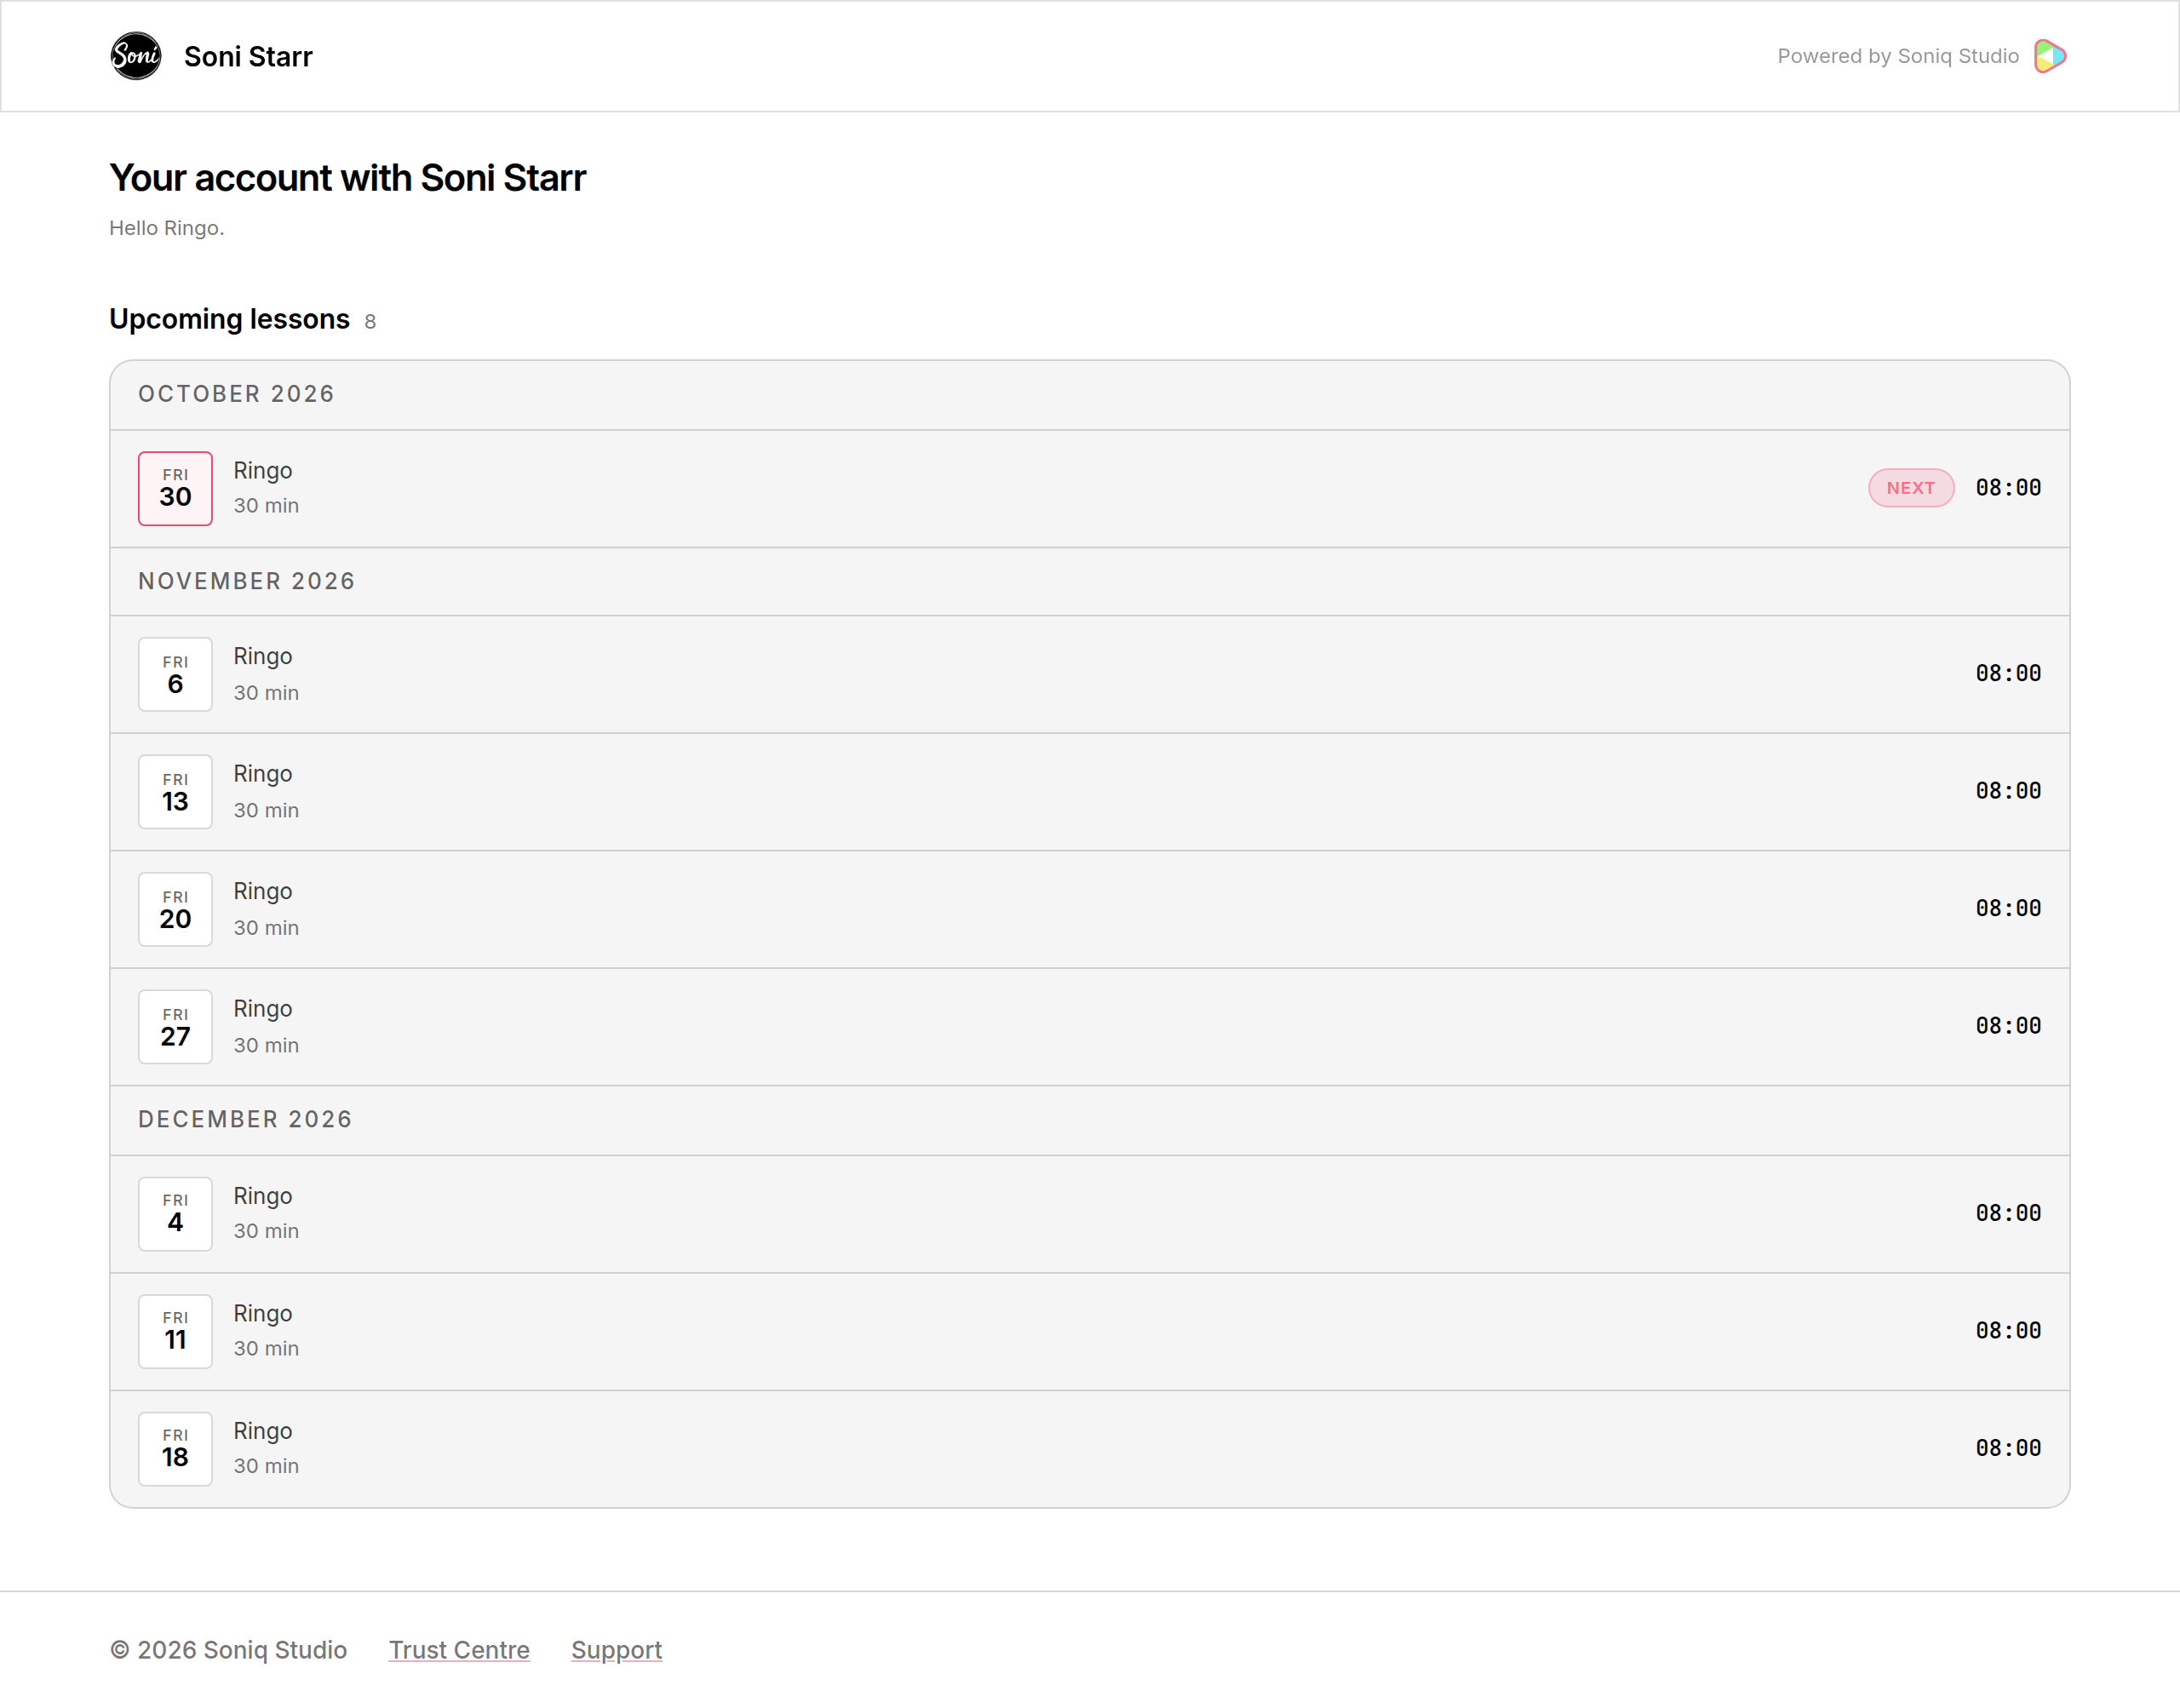Click the Soni Starr round logo
This screenshot has width=2180, height=1708.
point(136,56)
